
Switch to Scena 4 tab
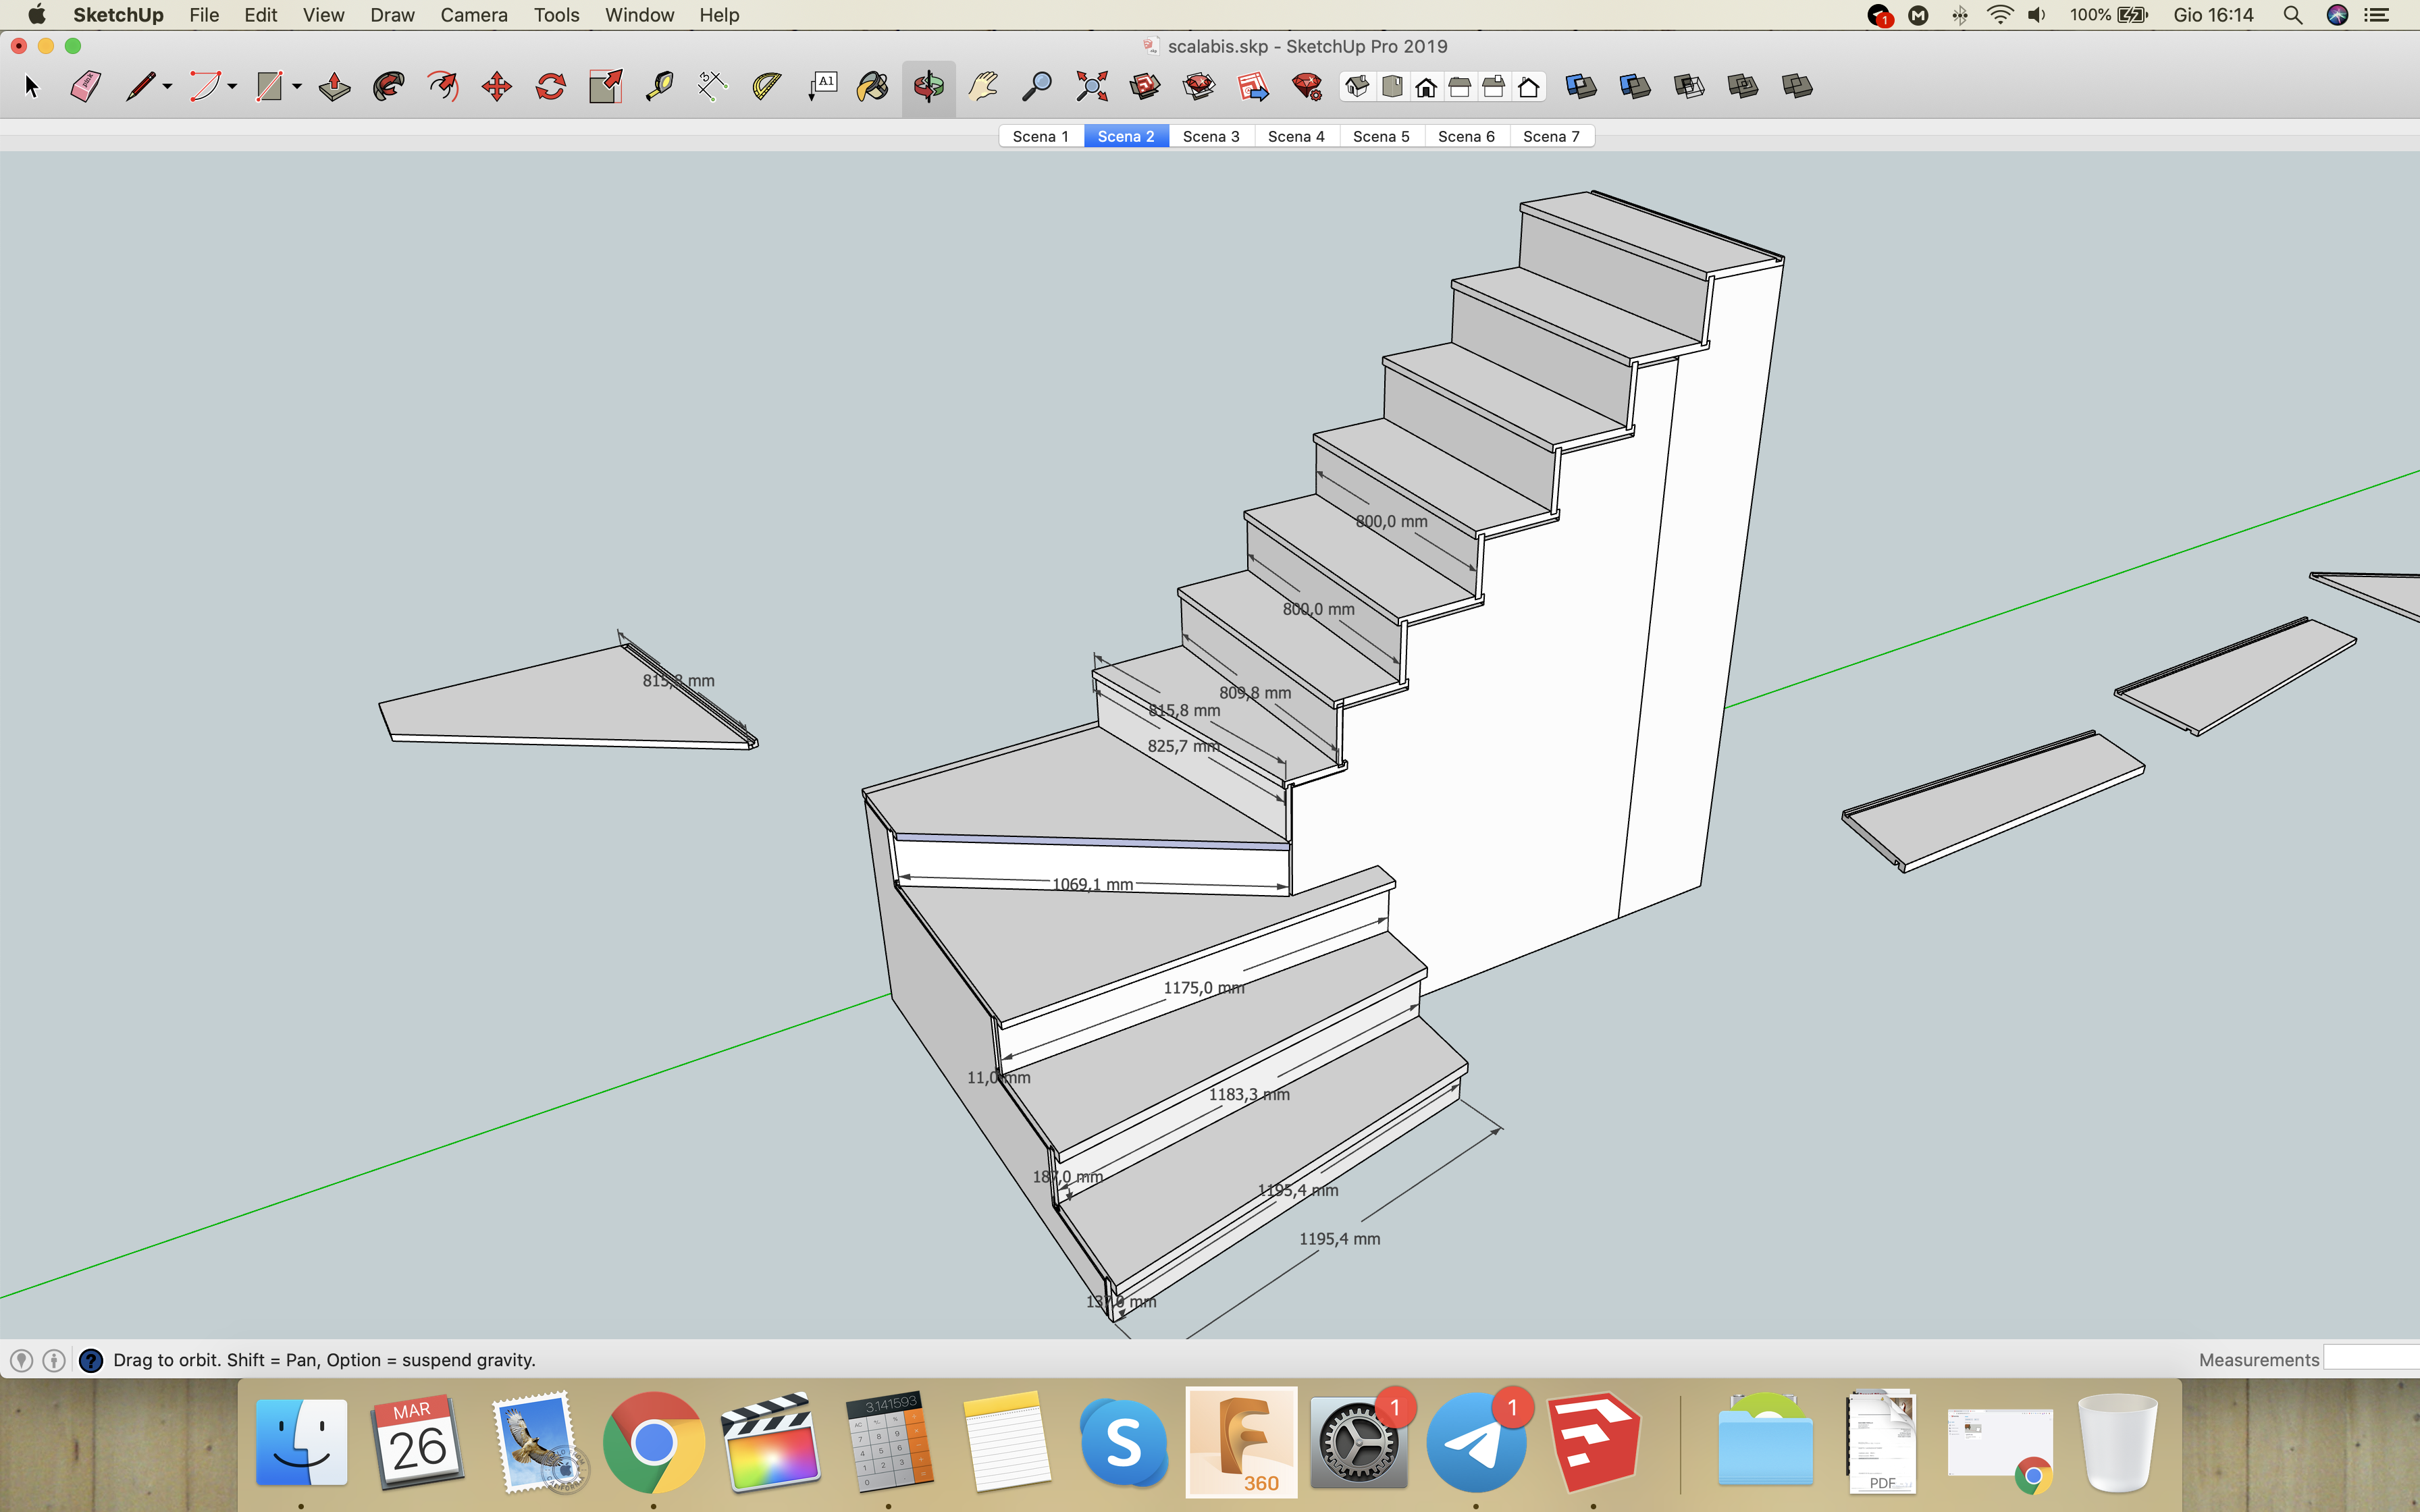click(x=1296, y=136)
